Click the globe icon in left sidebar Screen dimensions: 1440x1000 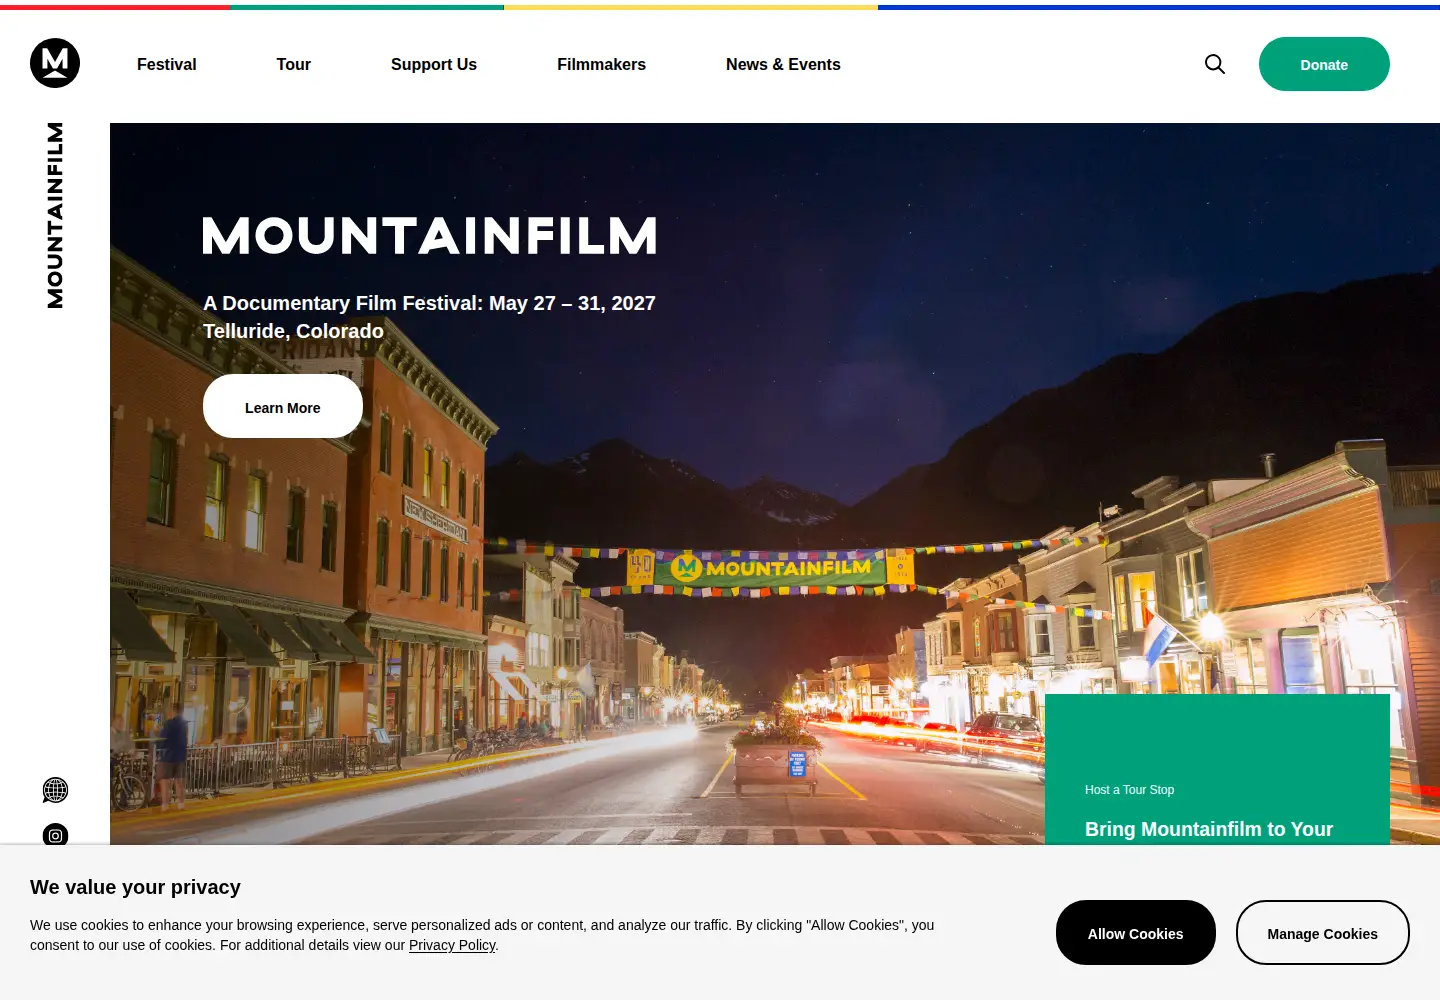[x=55, y=790]
